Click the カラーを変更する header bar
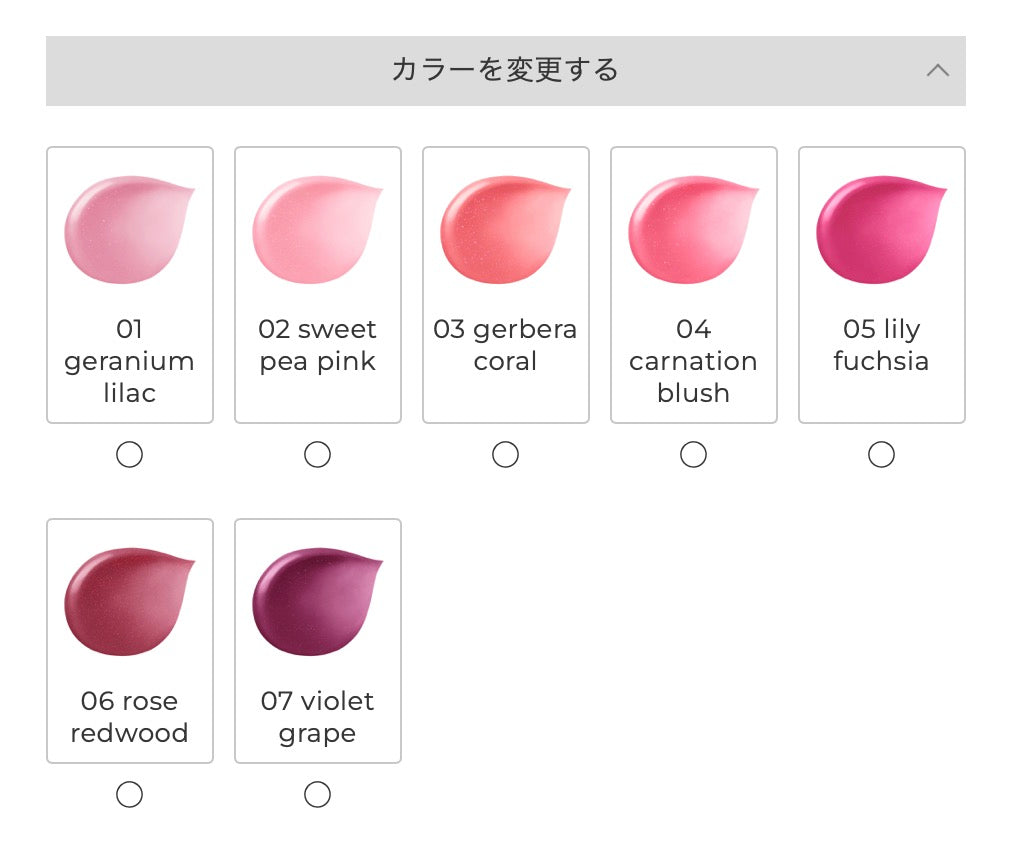This screenshot has width=1012, height=856. point(505,71)
